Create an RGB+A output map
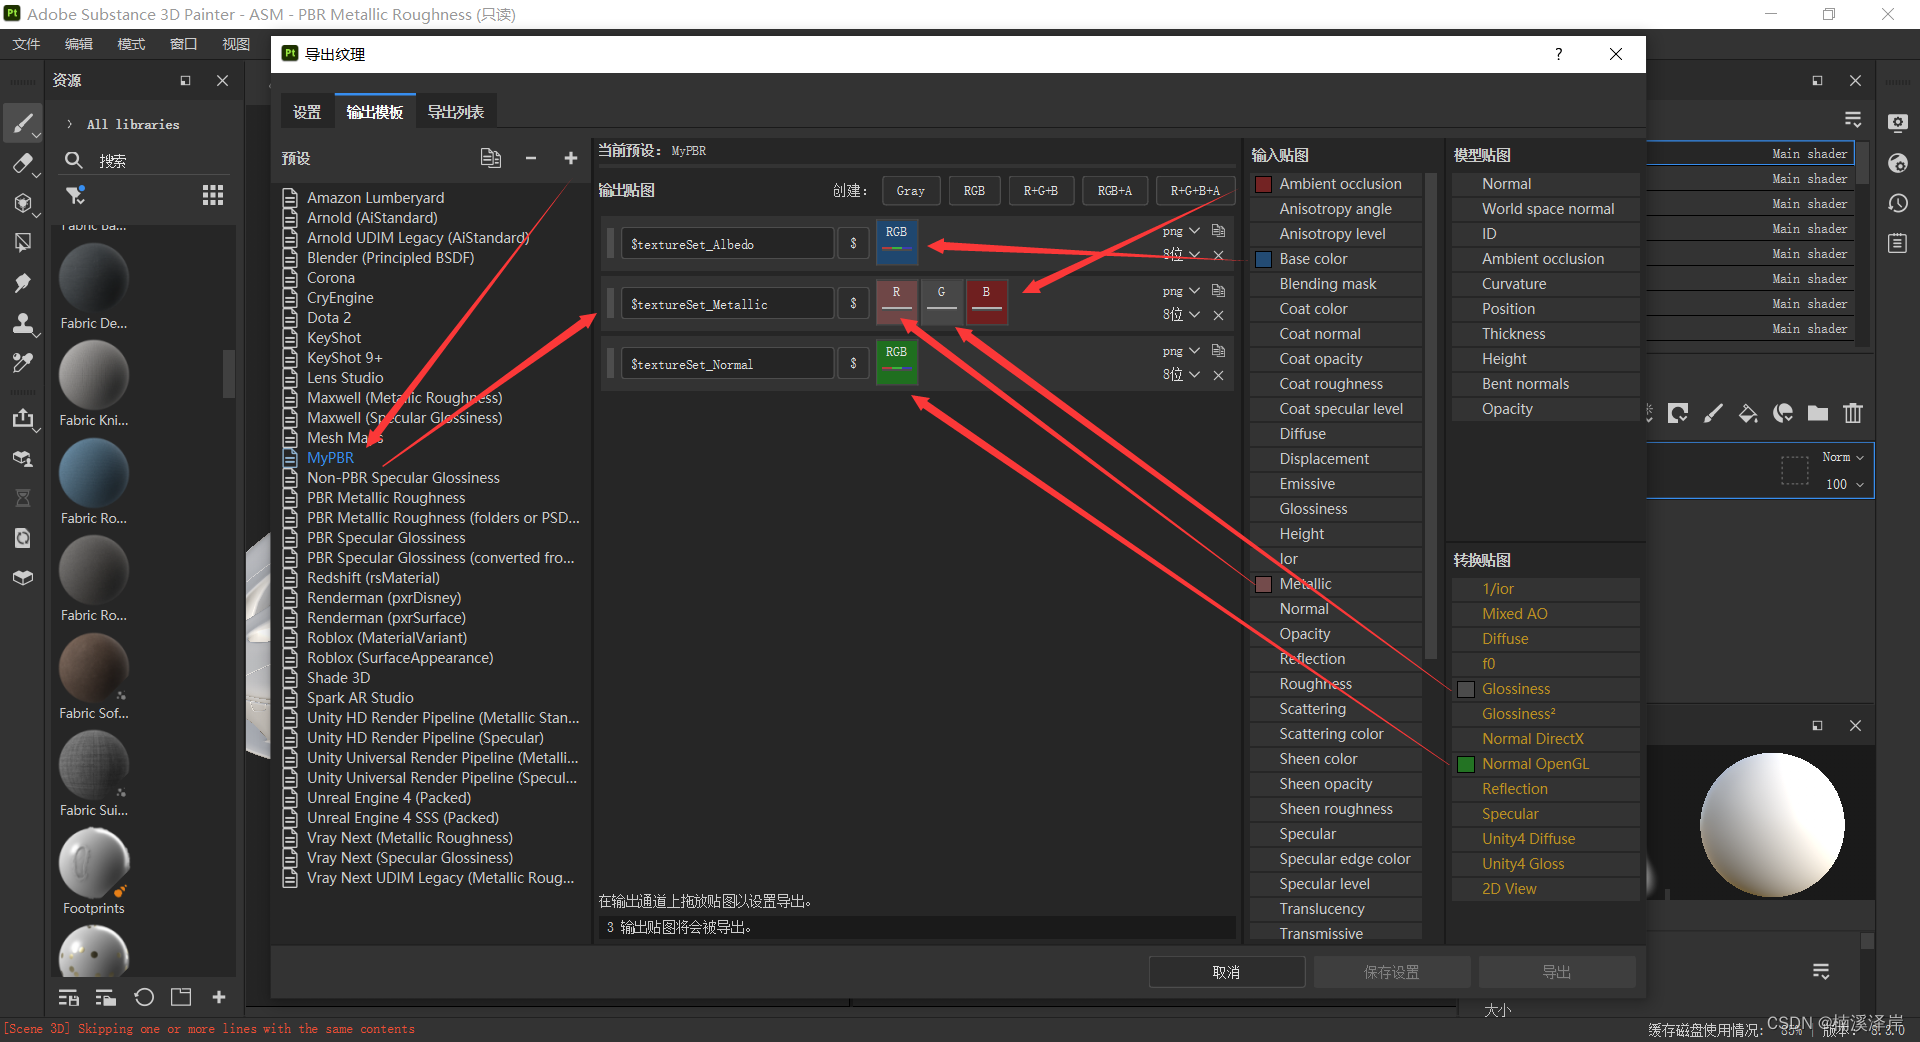The height and width of the screenshot is (1042, 1920). pos(1115,190)
